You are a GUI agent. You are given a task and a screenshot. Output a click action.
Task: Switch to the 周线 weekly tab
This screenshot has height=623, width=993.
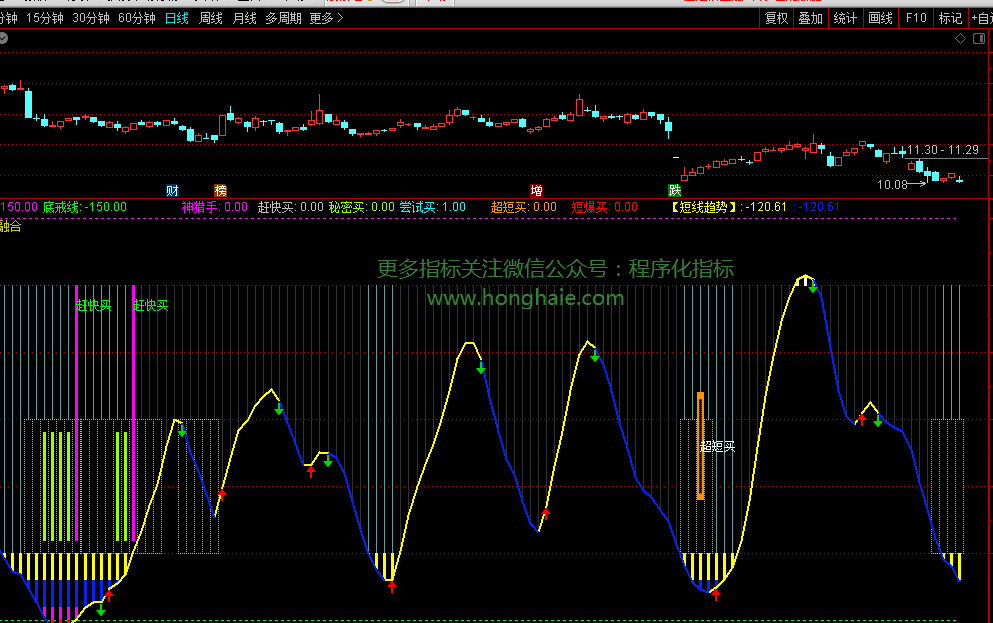pyautogui.click(x=210, y=18)
